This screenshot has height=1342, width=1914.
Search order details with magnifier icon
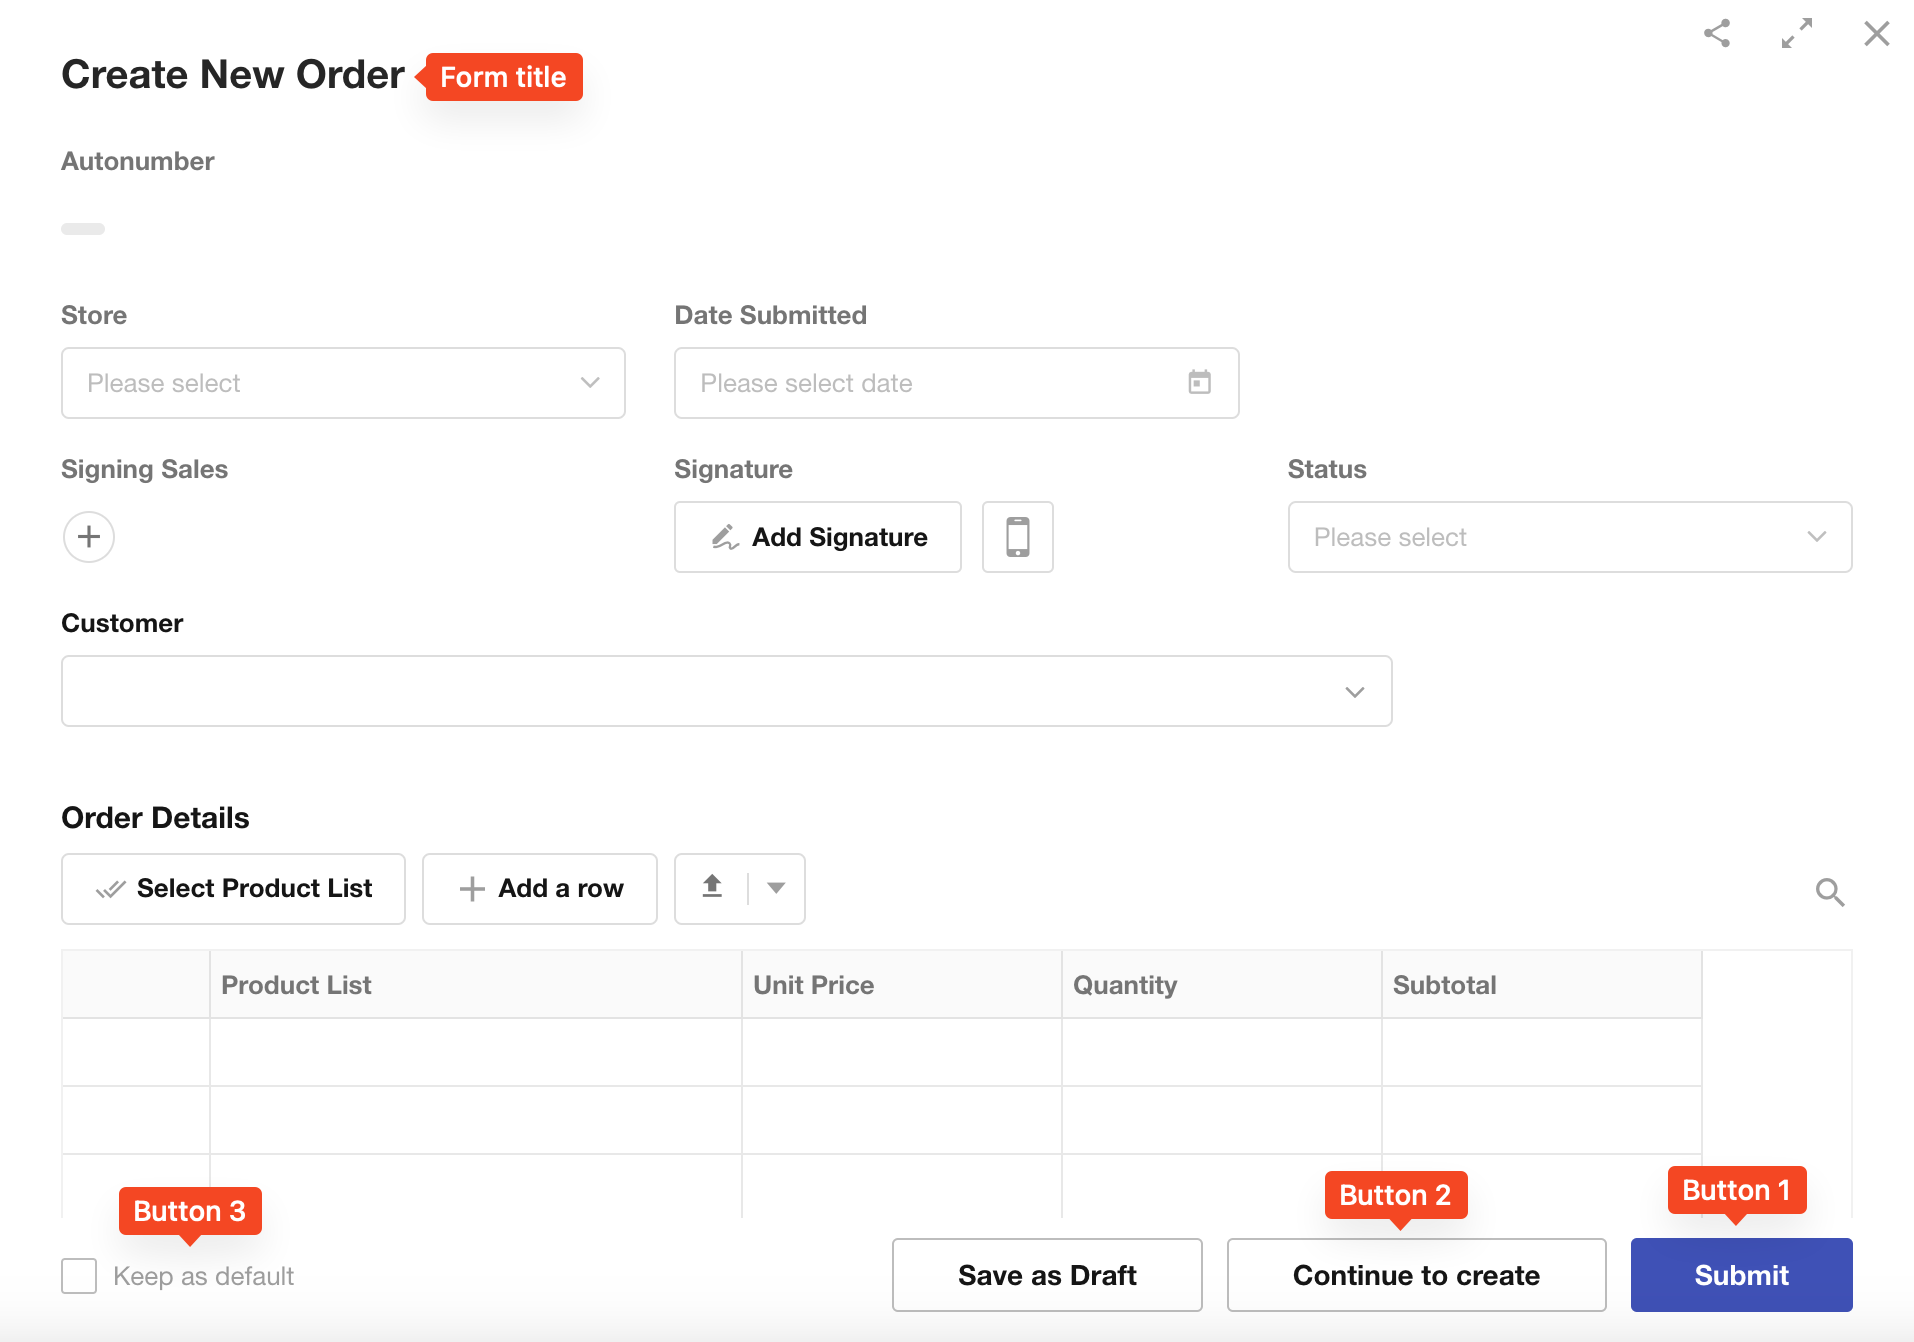click(x=1829, y=892)
